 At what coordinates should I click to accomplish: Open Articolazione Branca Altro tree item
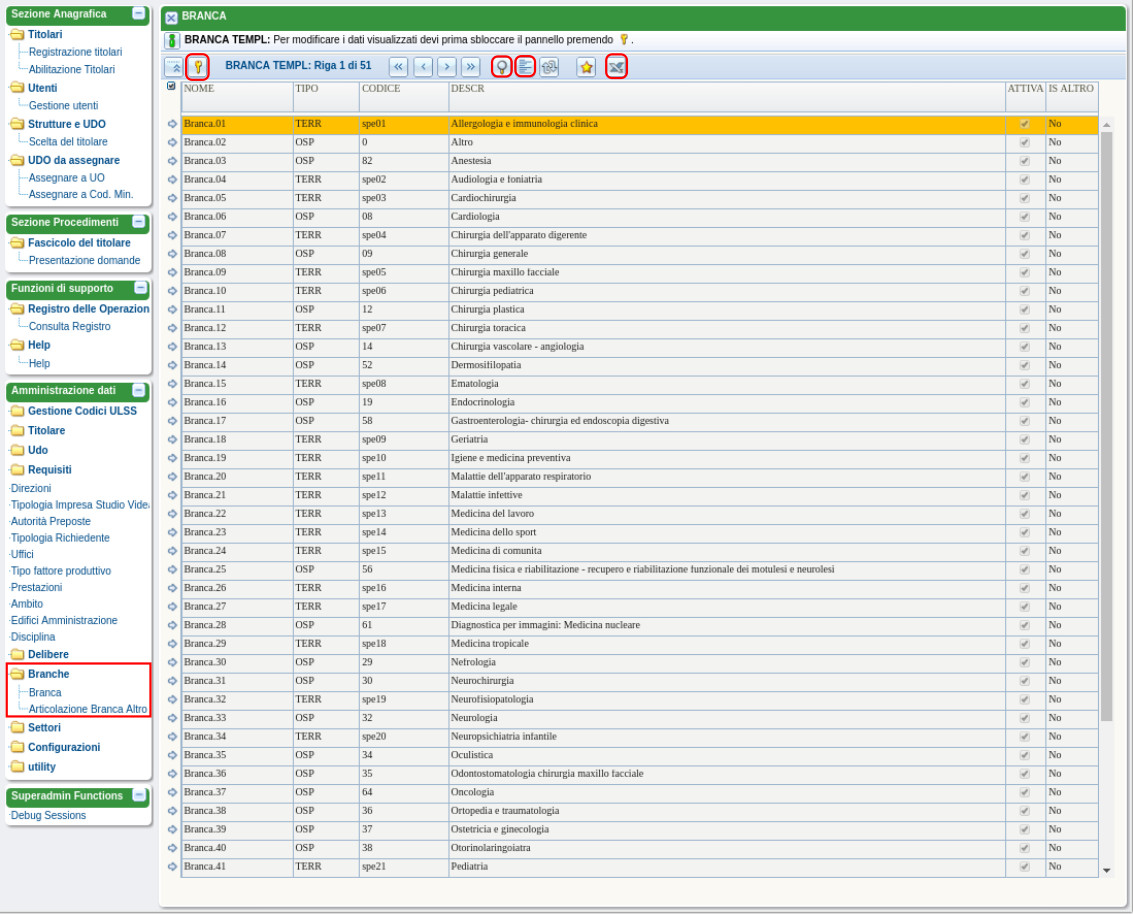(87, 709)
